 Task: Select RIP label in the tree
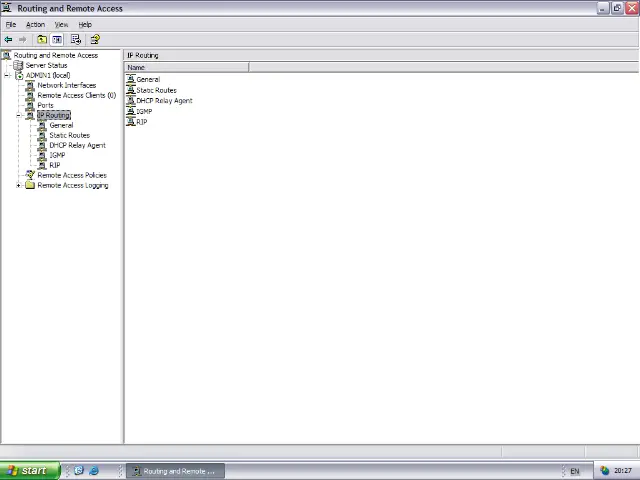pos(55,165)
